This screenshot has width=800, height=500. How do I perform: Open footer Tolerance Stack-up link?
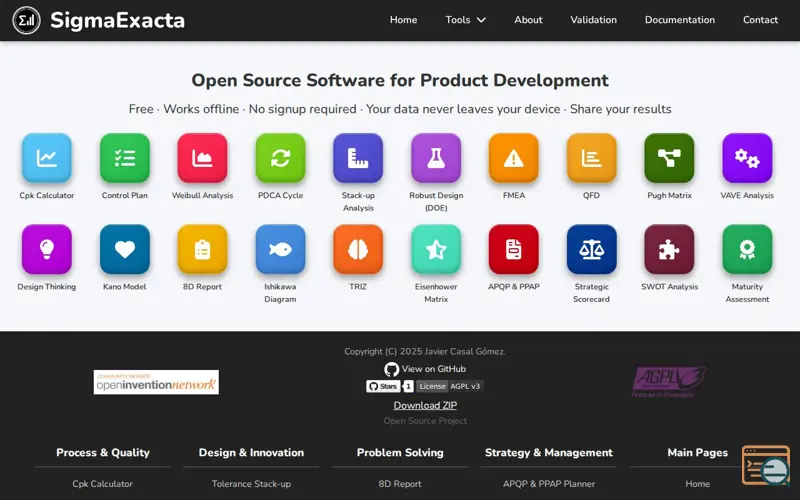251,484
